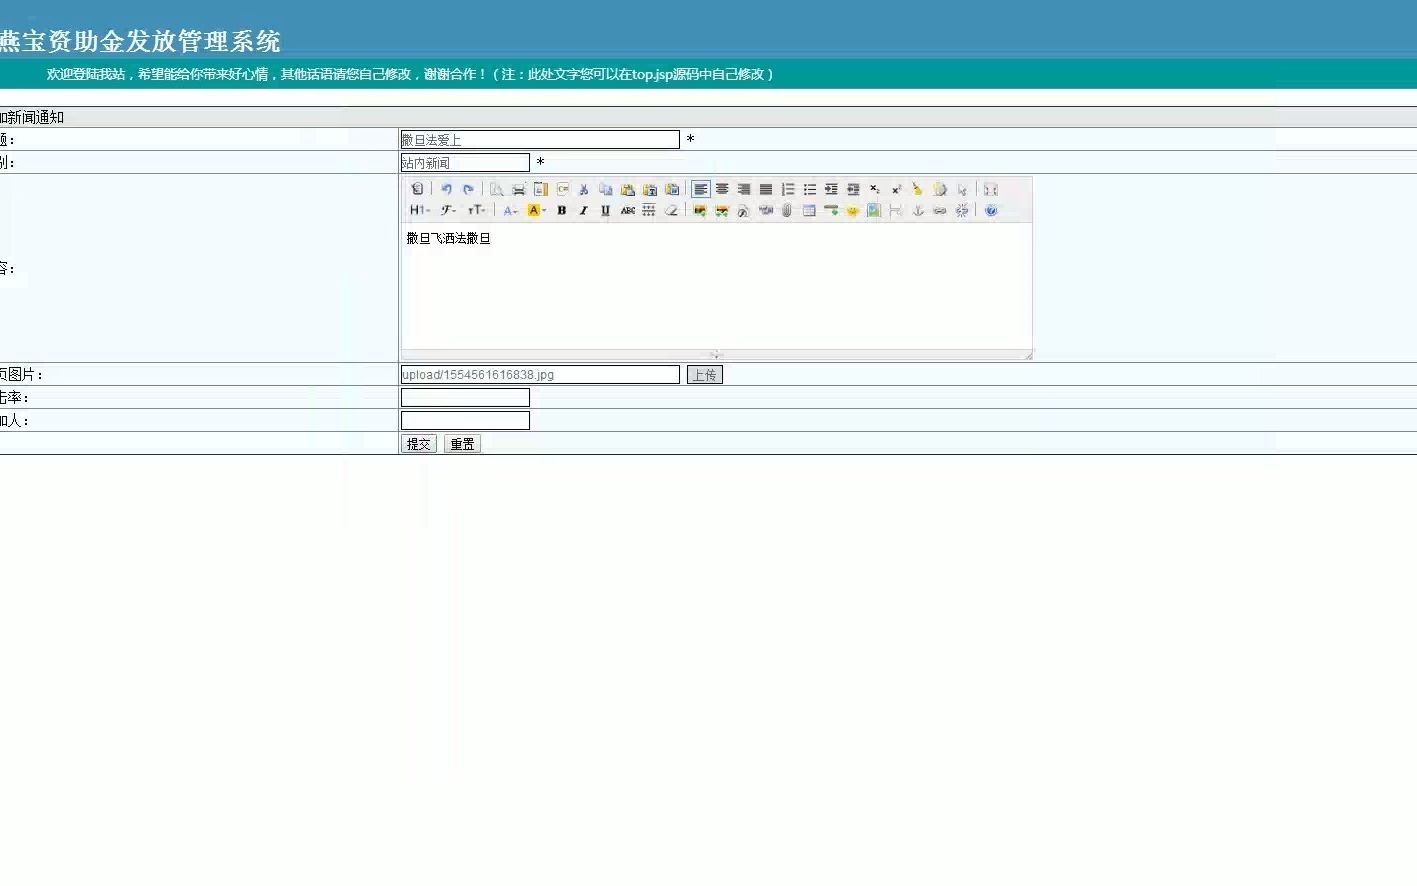Insert file attachment via paperclip icon

[x=787, y=210]
